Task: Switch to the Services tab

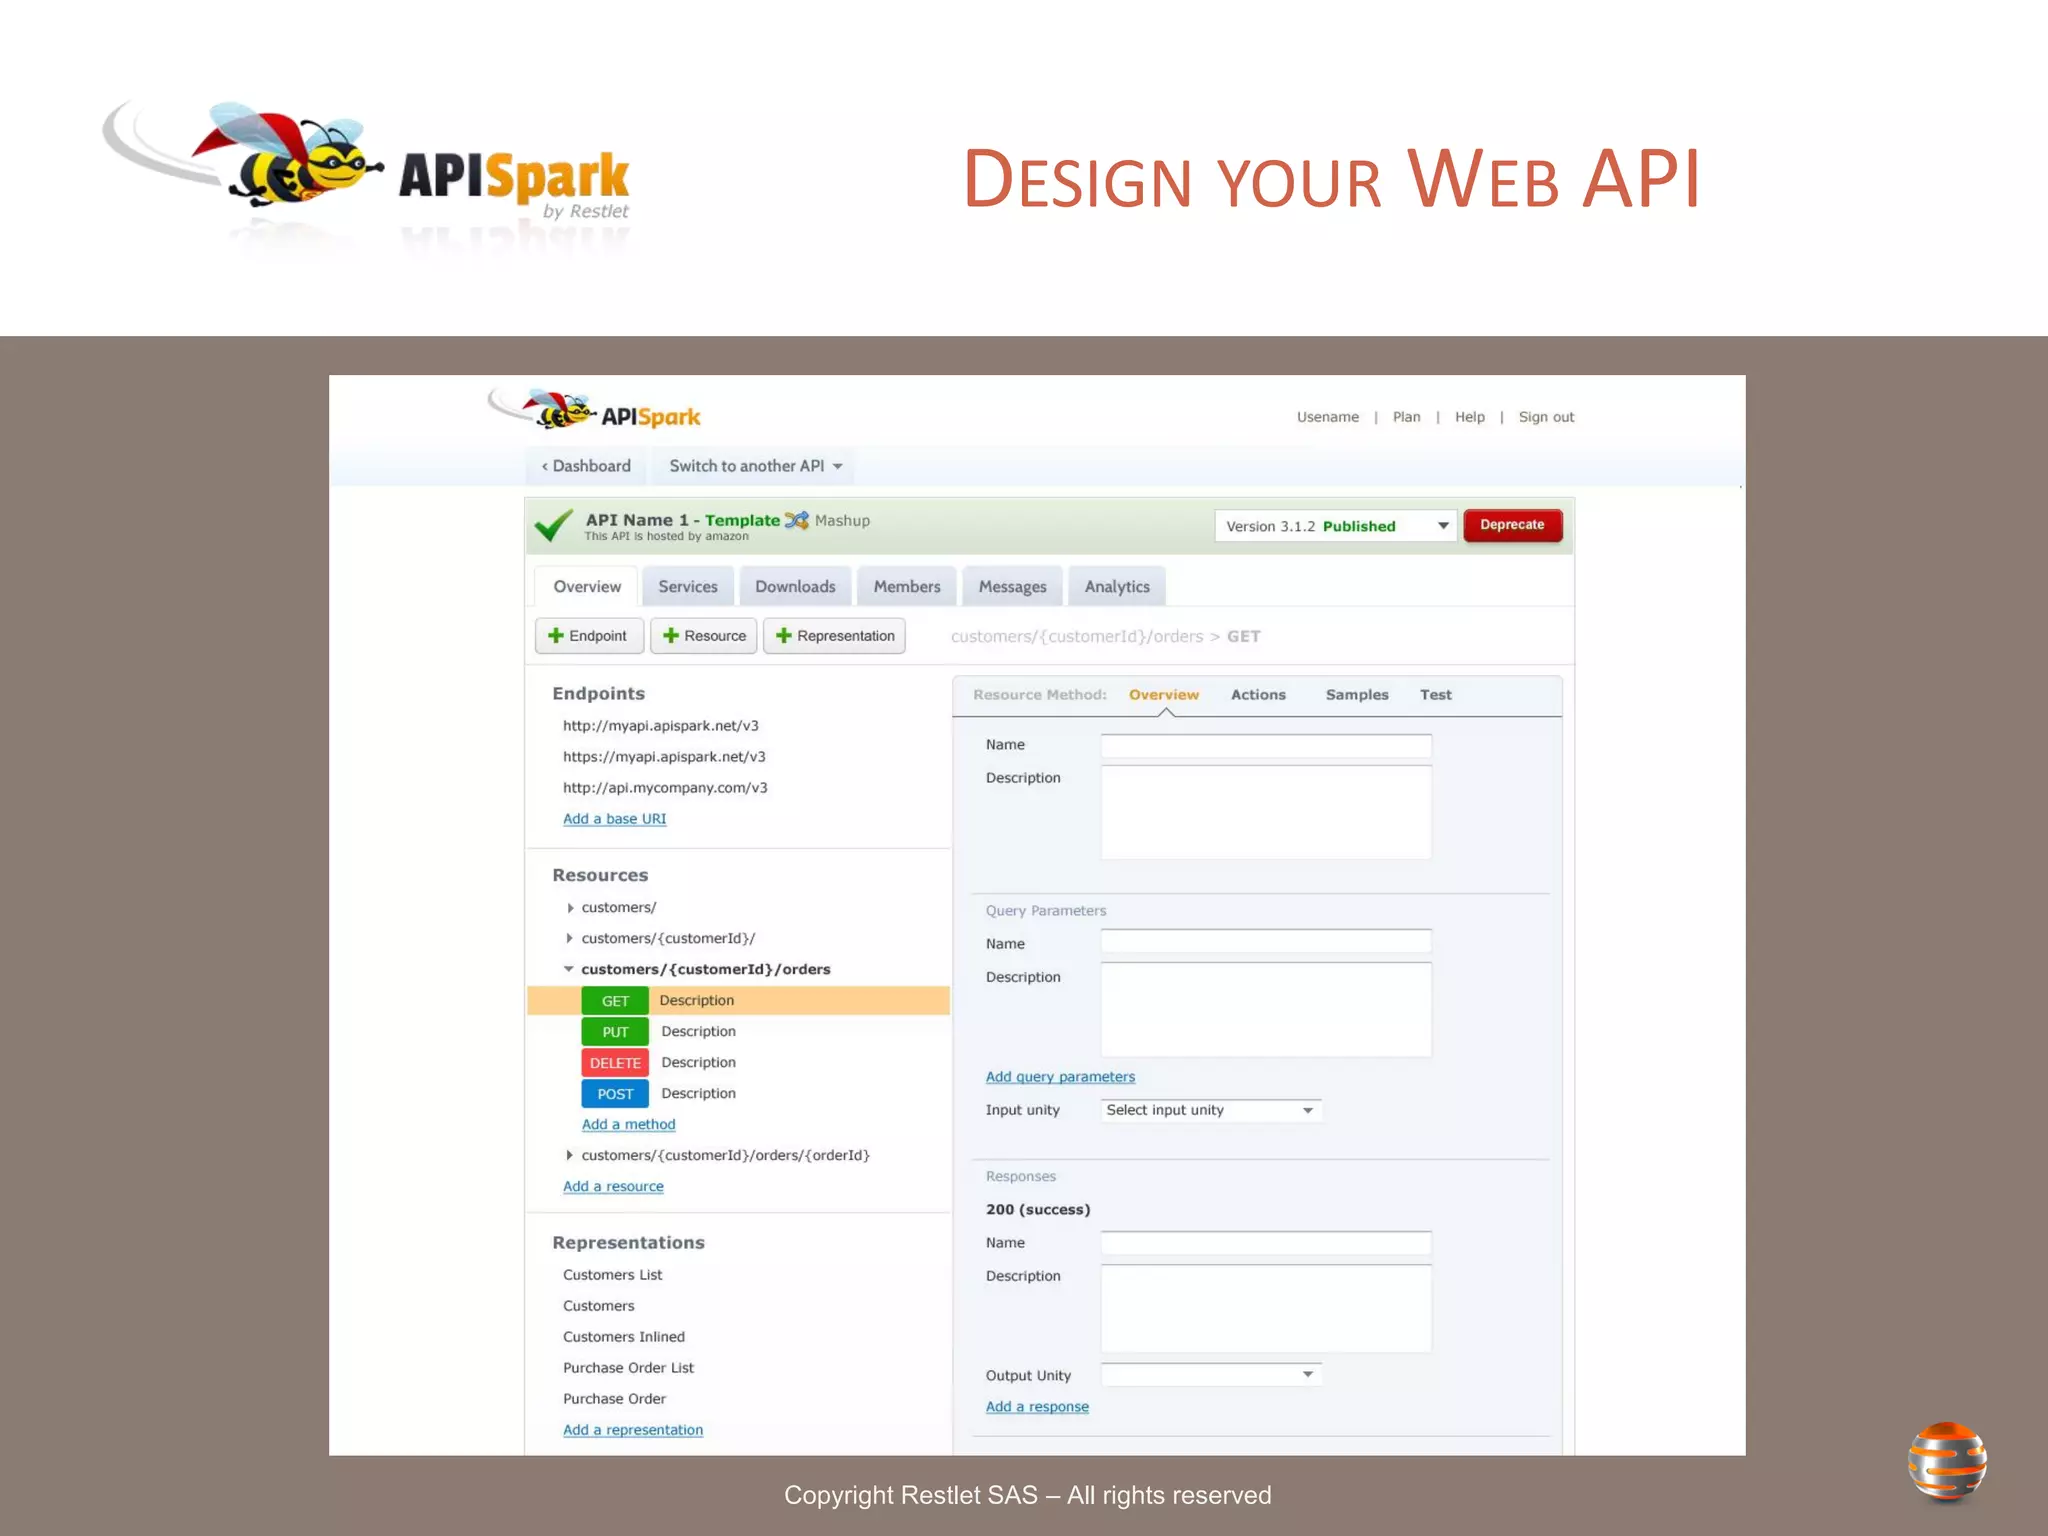Action: (x=688, y=587)
